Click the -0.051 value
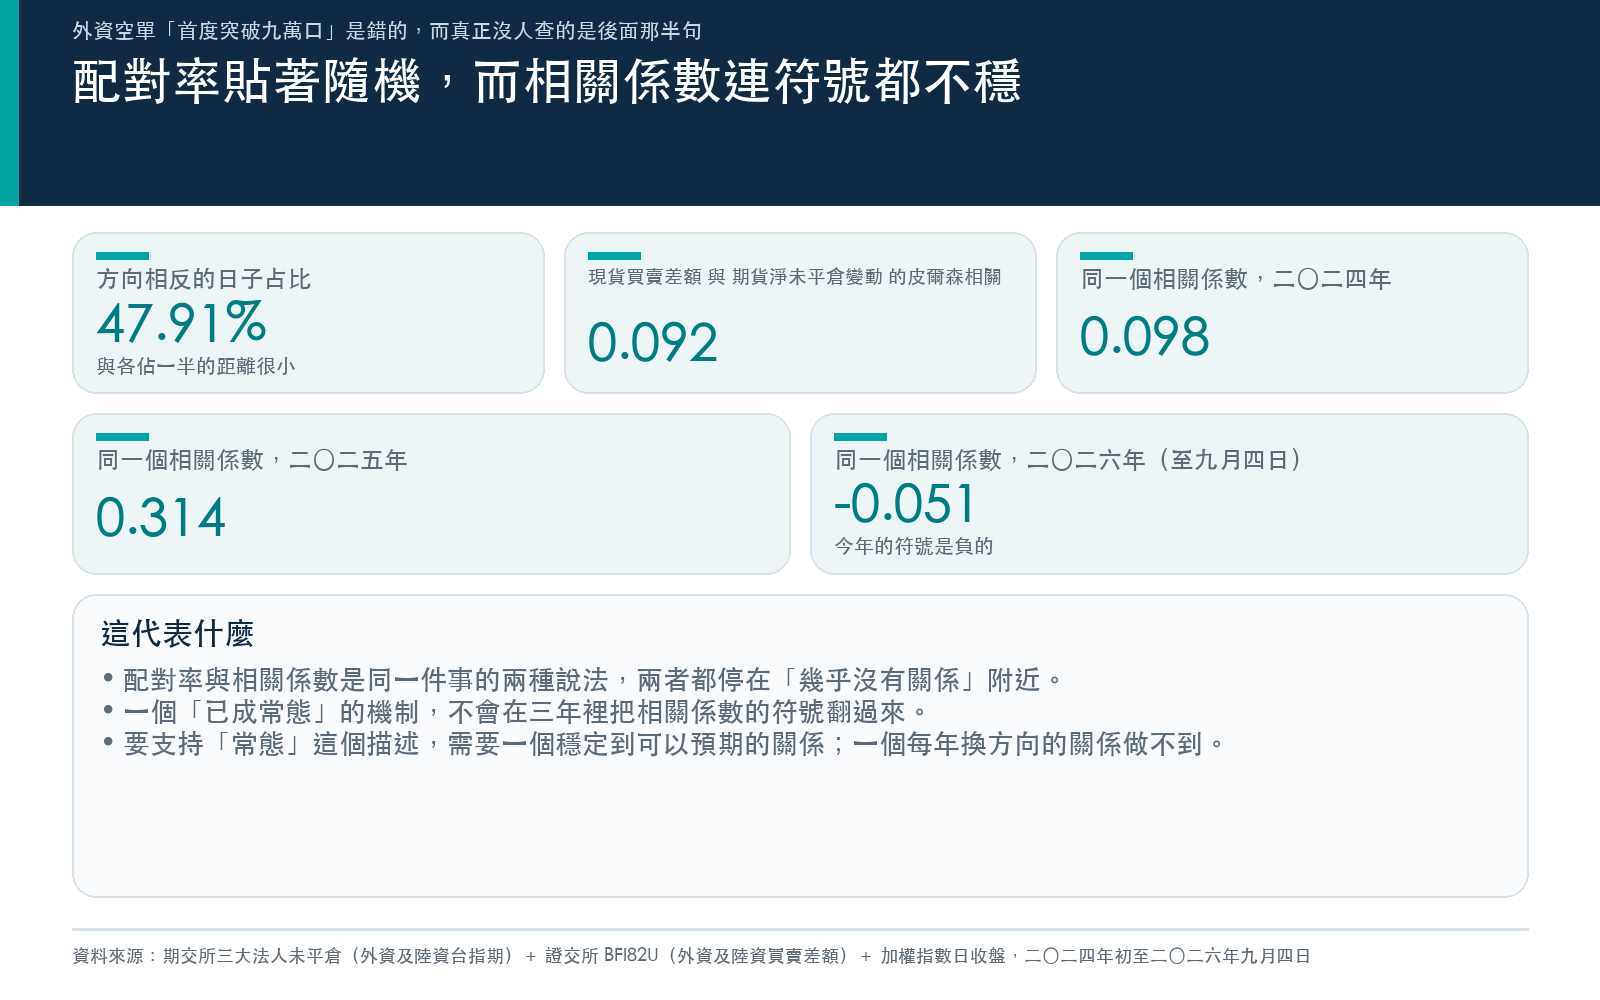Screen dimensions: 1600x1000 pos(904,504)
